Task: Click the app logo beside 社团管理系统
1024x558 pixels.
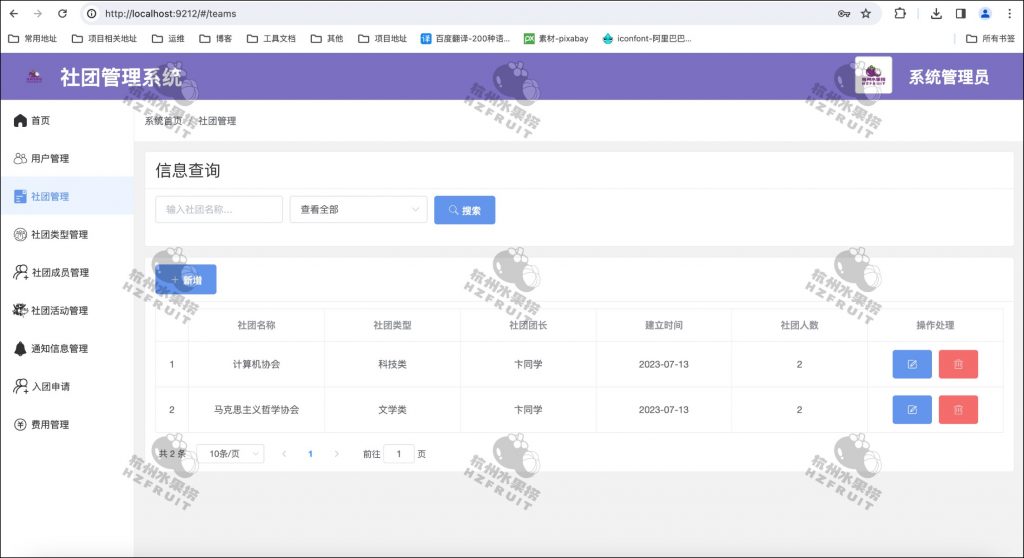Action: (34, 76)
